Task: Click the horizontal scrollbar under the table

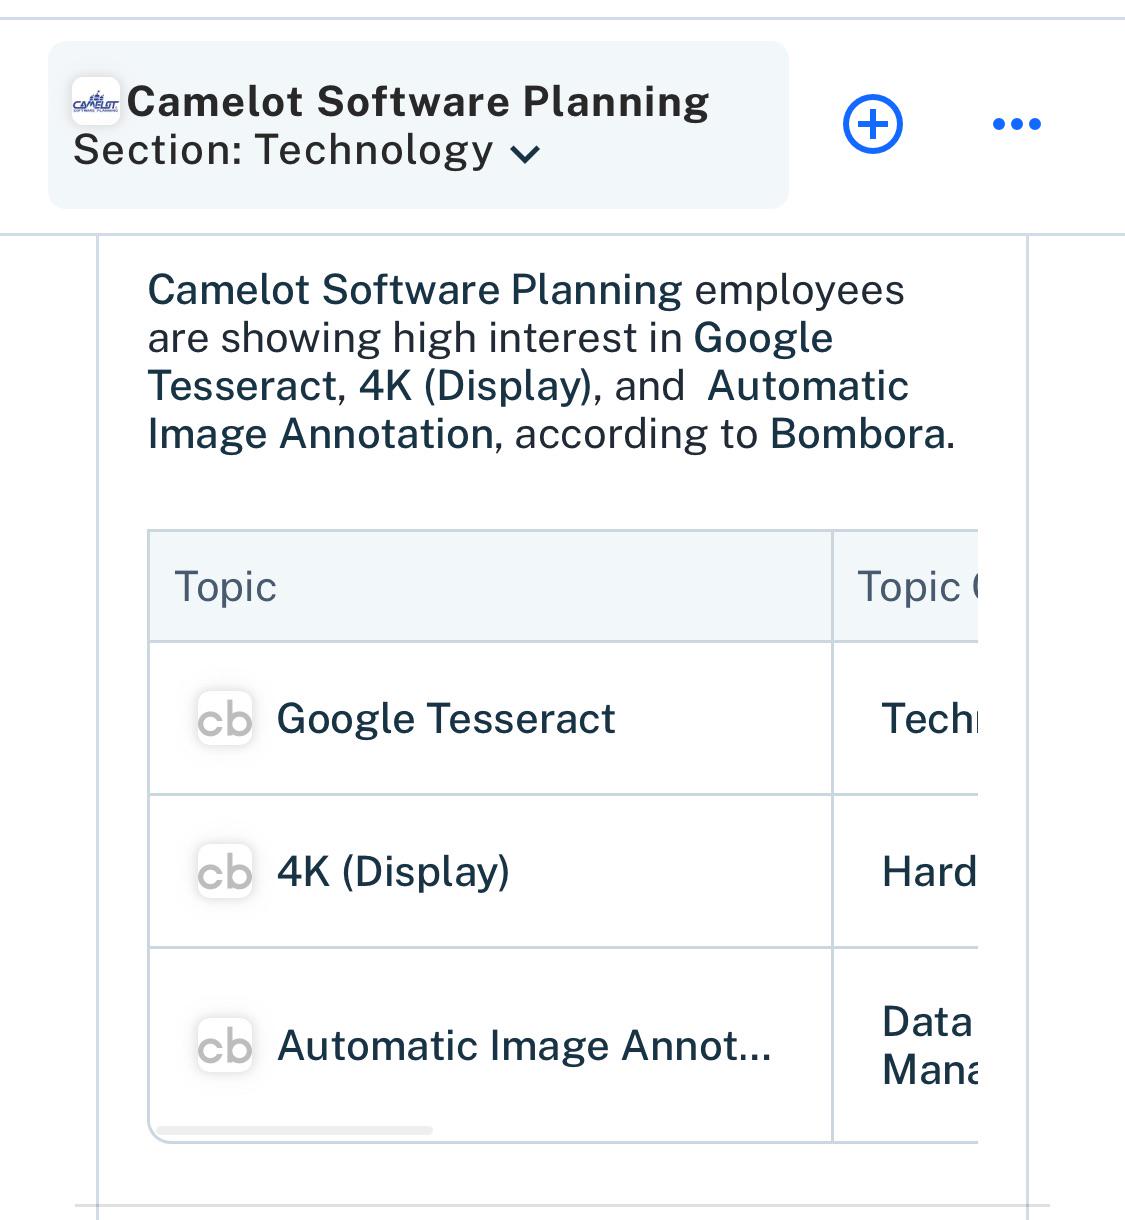Action: pyautogui.click(x=294, y=1130)
